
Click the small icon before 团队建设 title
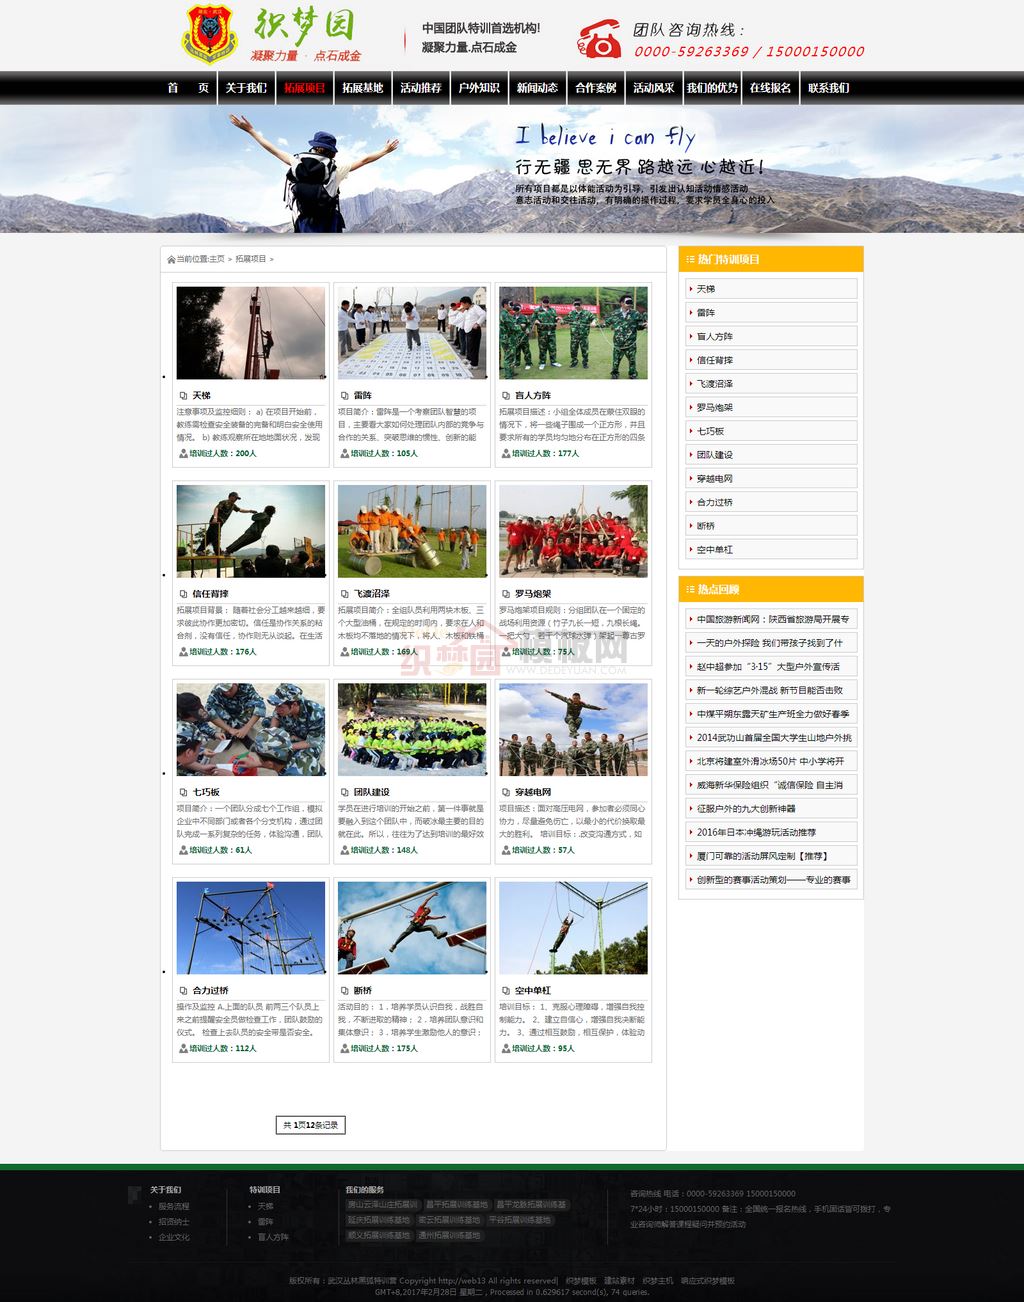(344, 793)
